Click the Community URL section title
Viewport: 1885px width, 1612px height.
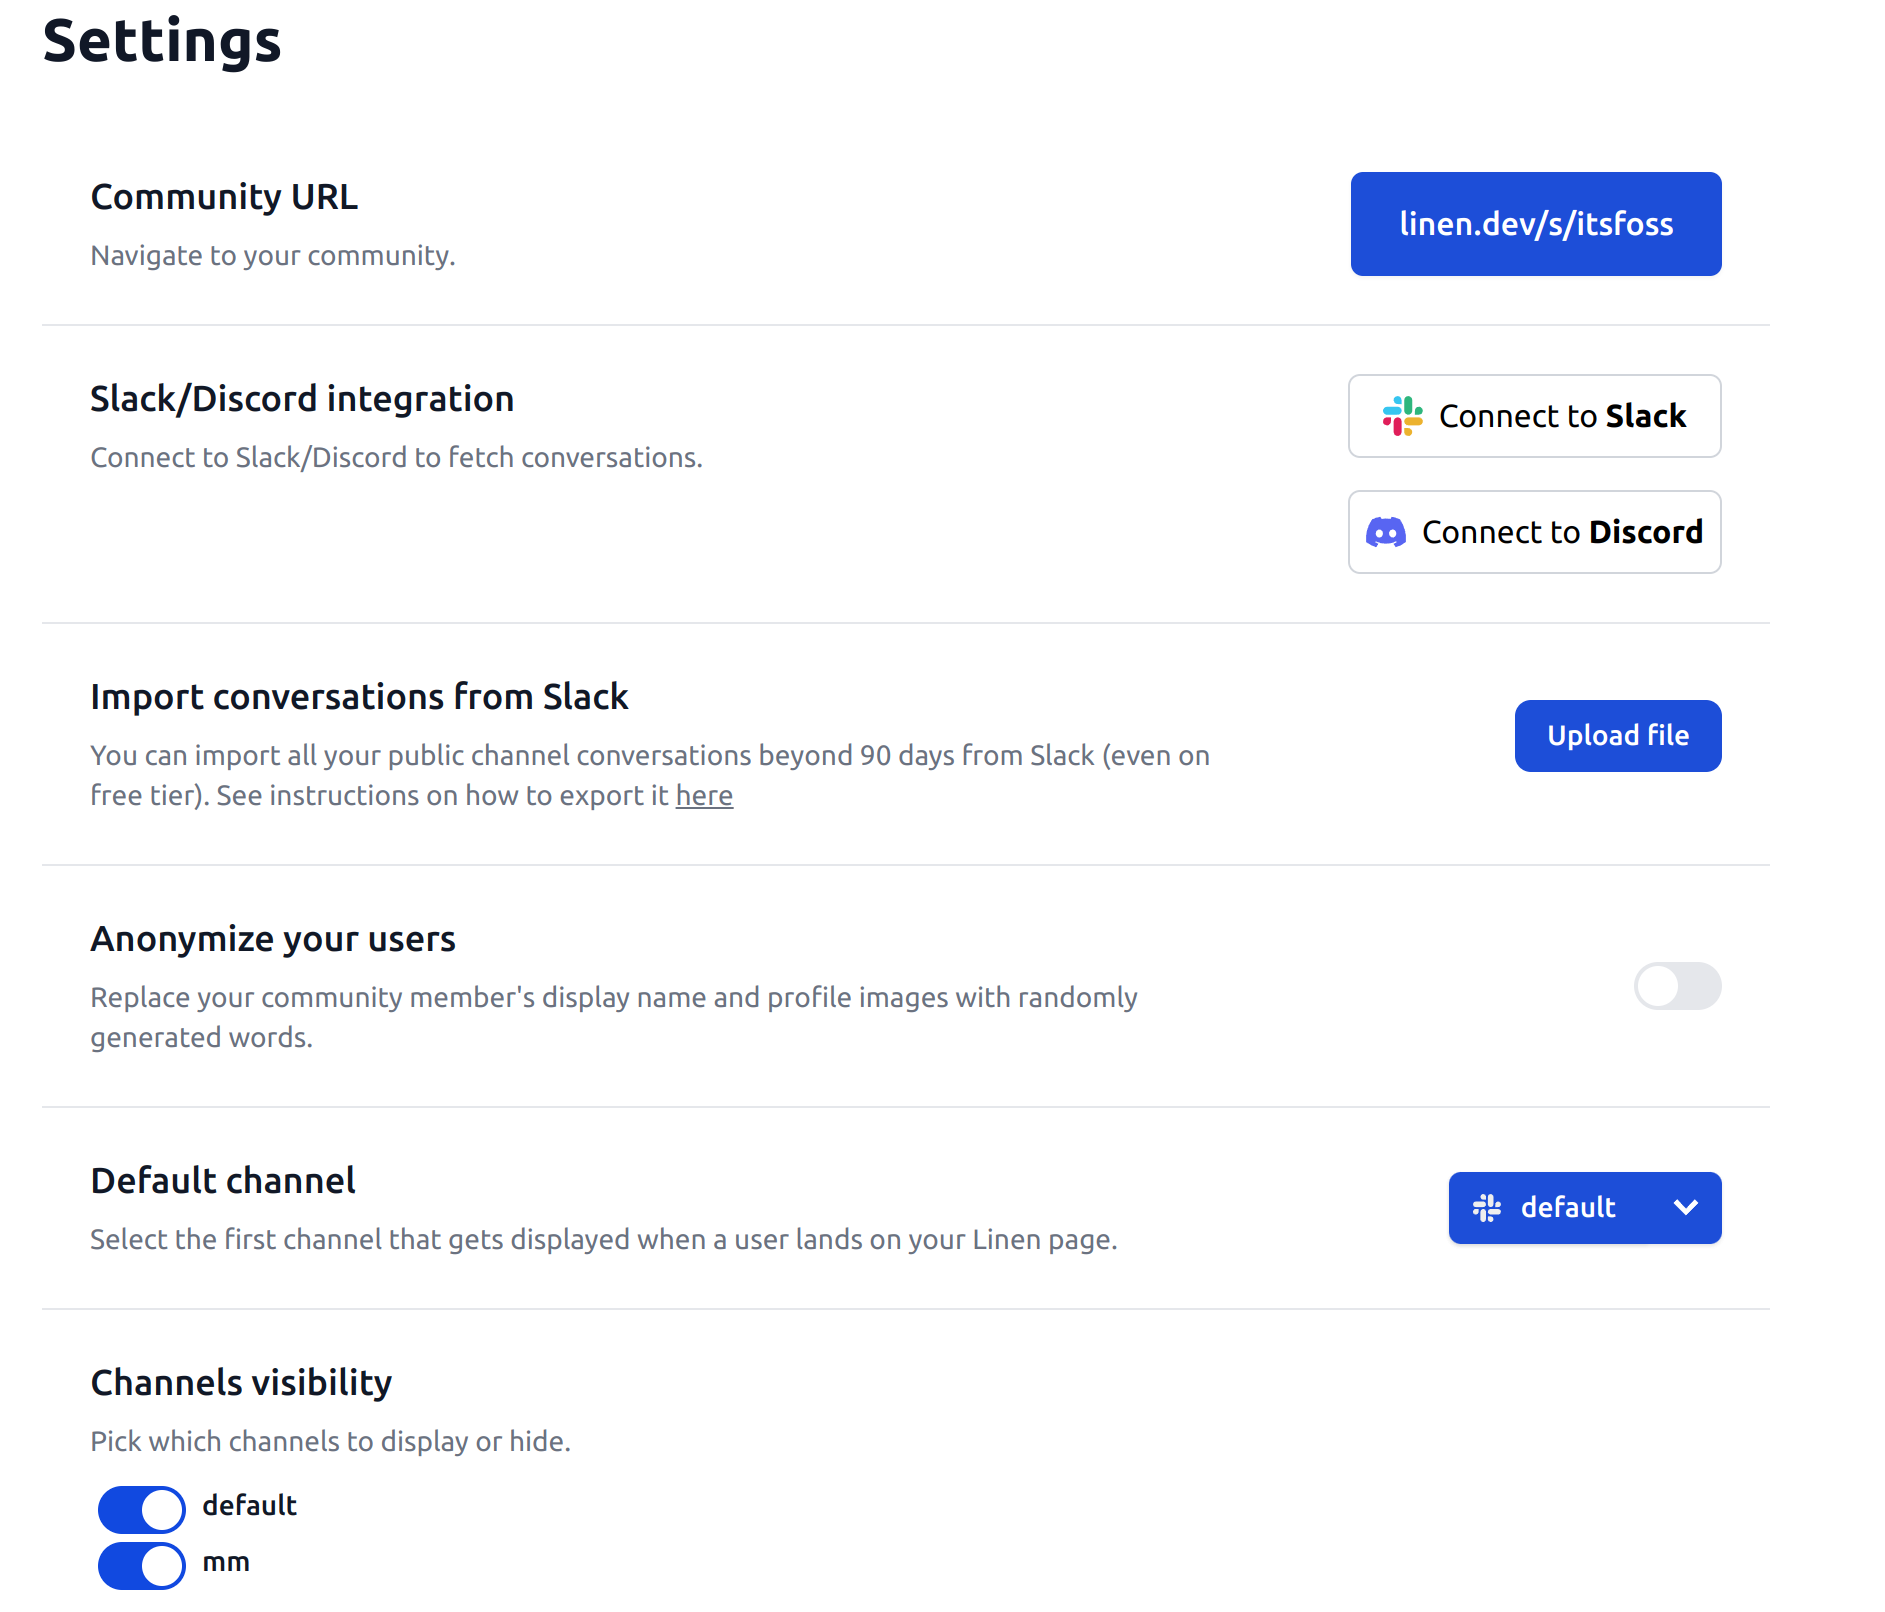pyautogui.click(x=224, y=197)
